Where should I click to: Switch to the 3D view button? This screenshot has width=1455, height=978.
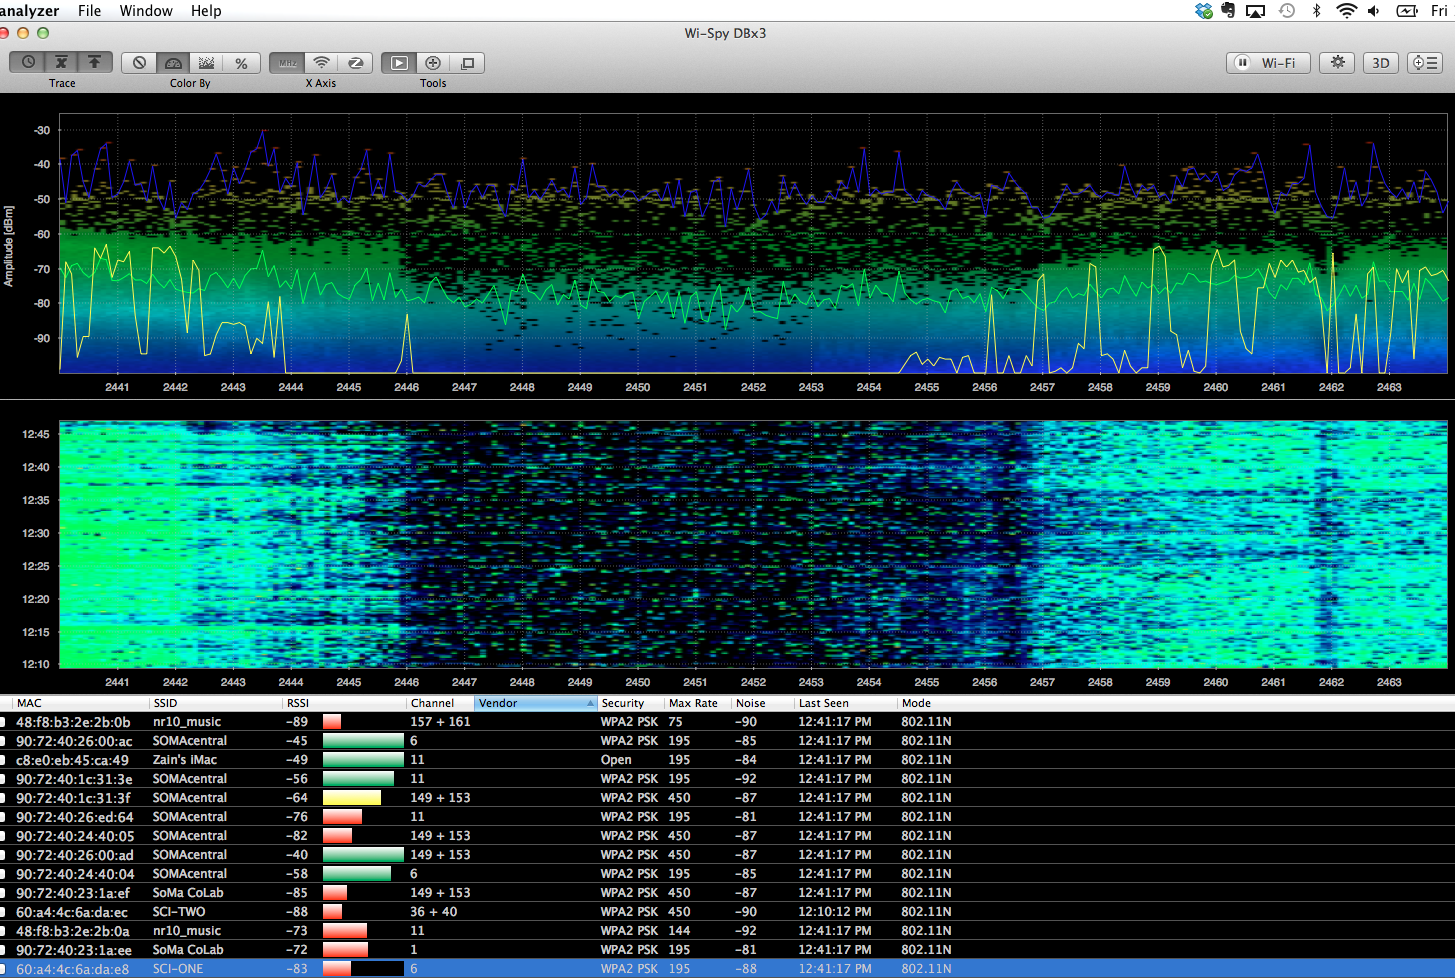click(x=1380, y=62)
